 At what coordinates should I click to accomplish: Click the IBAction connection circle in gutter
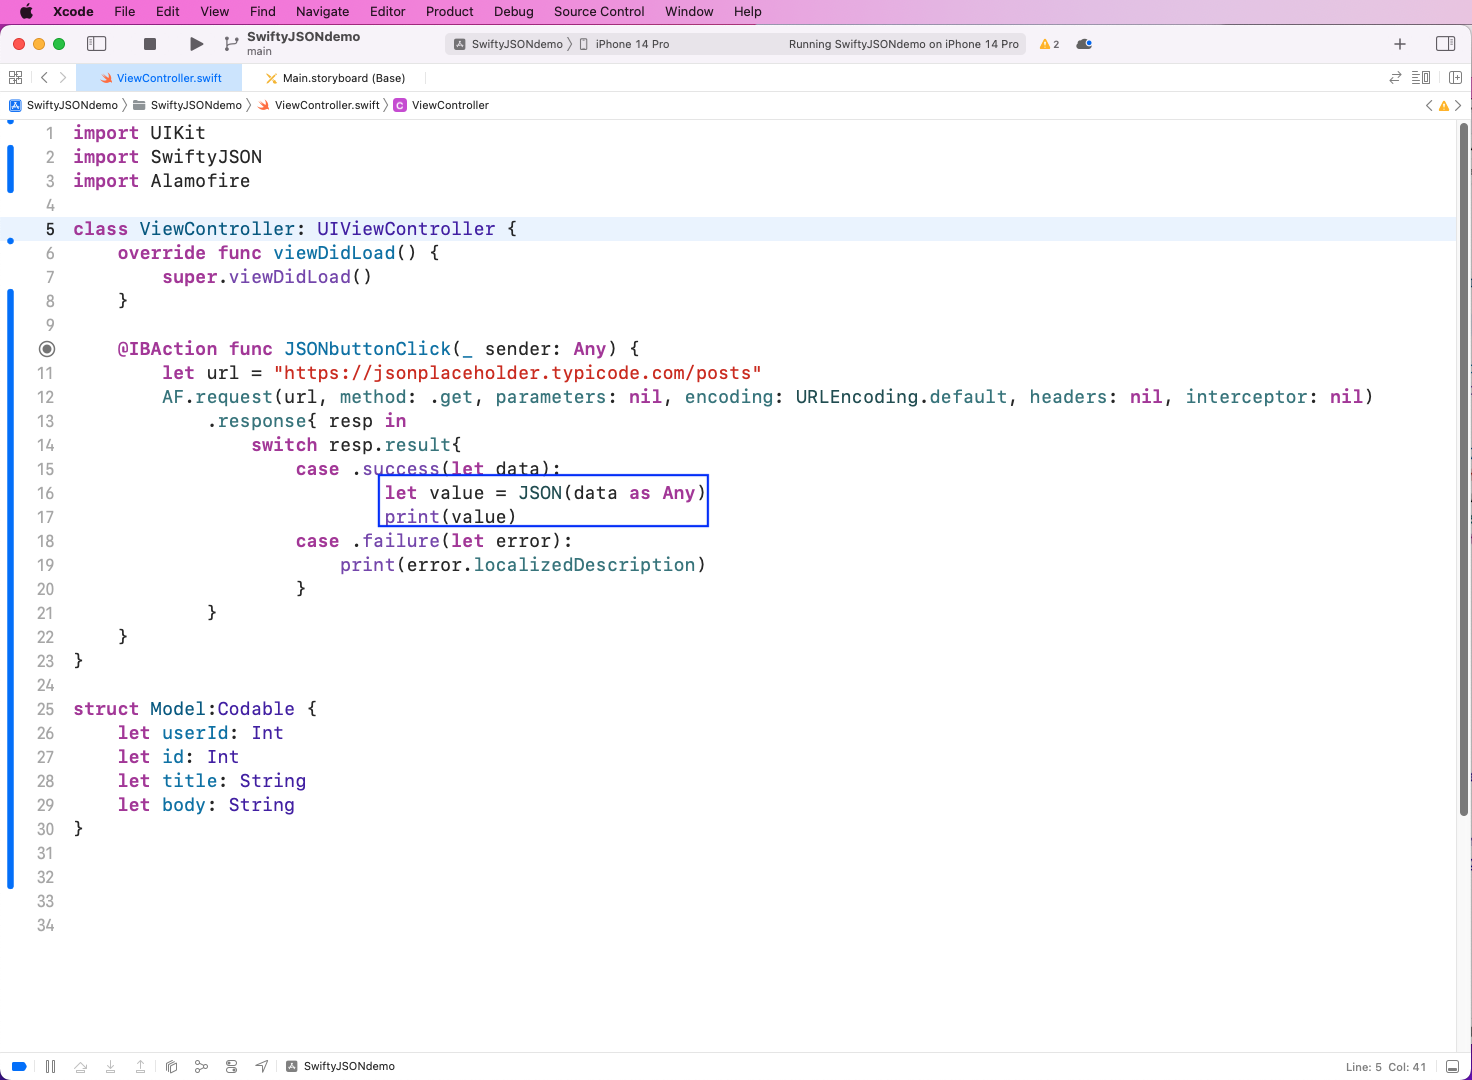tap(47, 349)
